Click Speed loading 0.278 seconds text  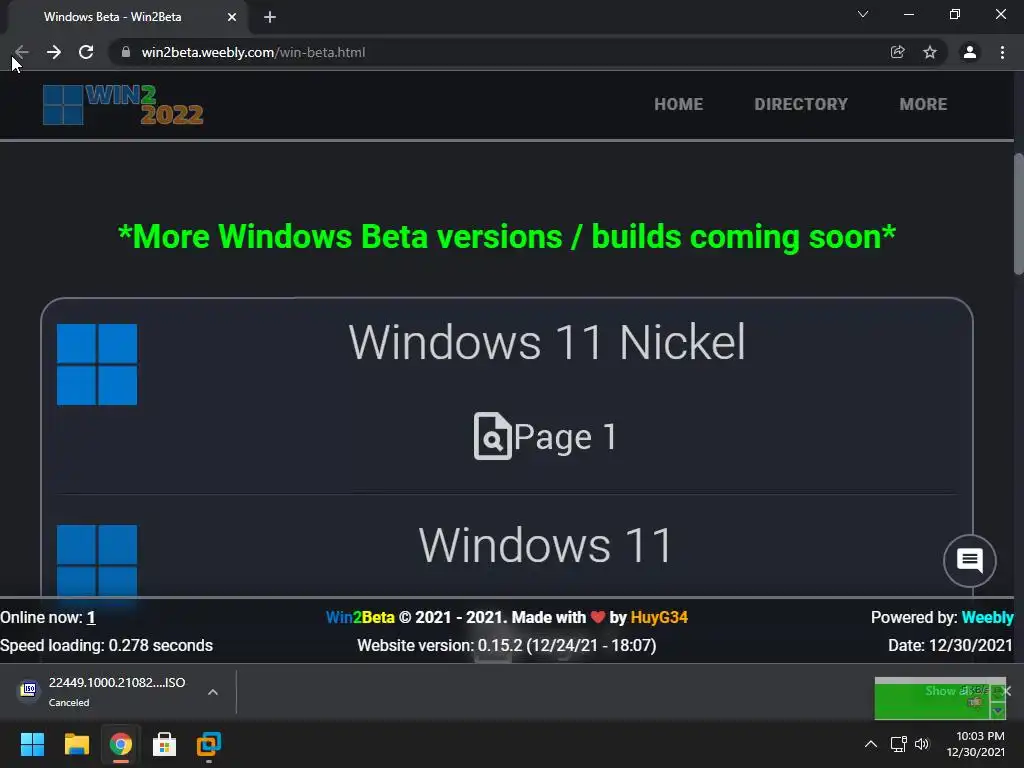106,645
